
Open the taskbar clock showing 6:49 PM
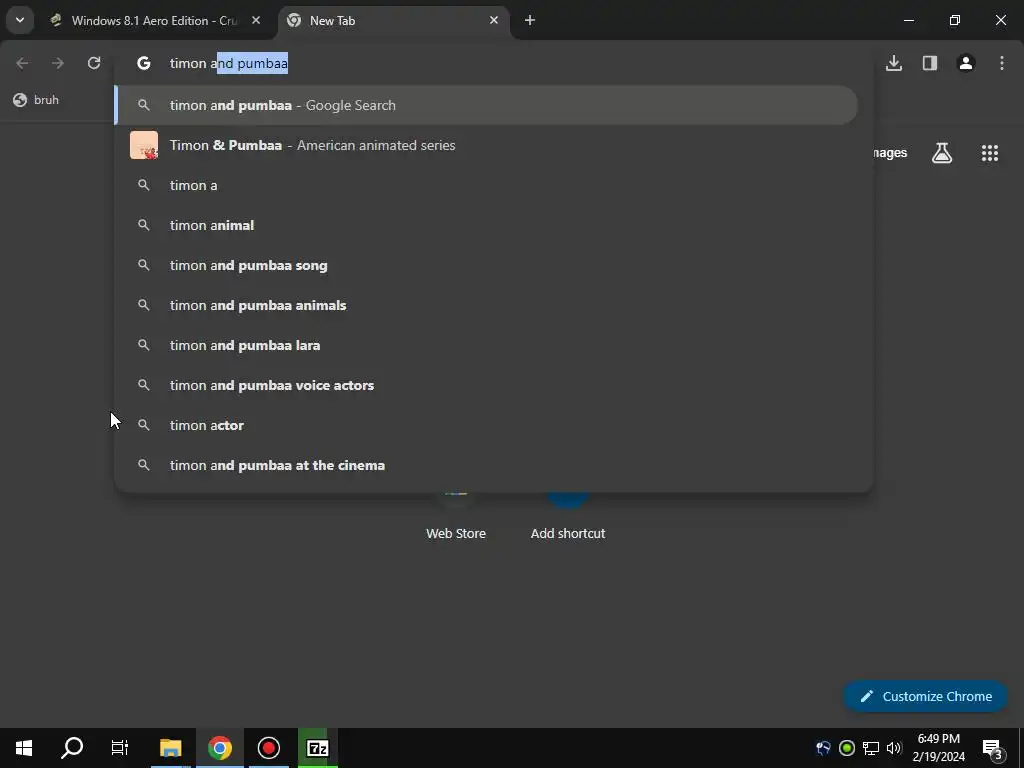point(938,748)
